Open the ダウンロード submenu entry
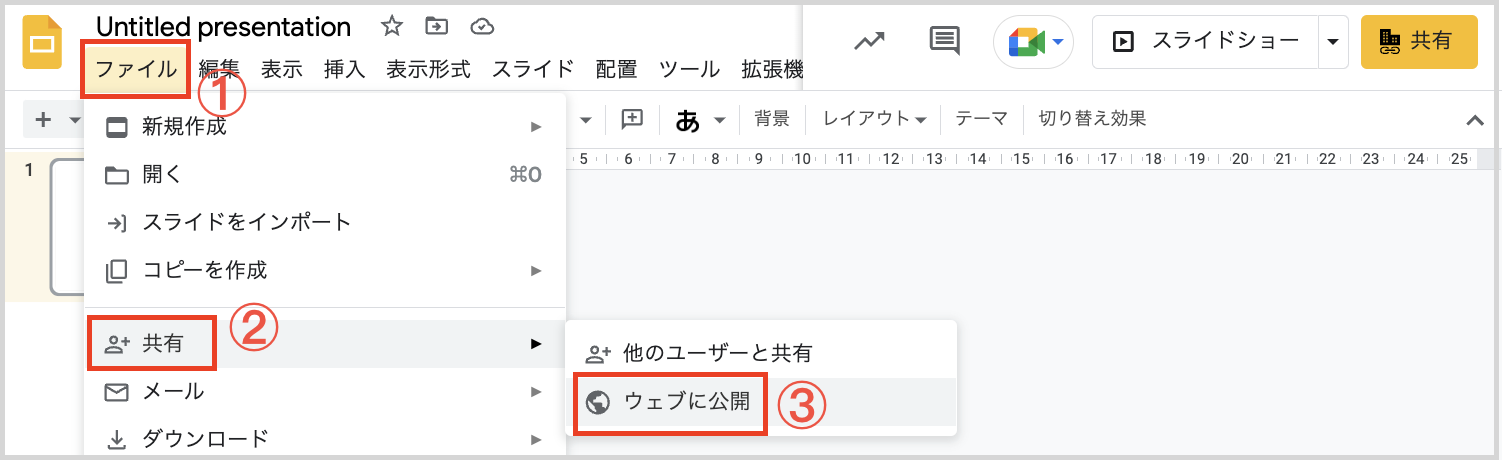This screenshot has height=460, width=1502. [325, 437]
